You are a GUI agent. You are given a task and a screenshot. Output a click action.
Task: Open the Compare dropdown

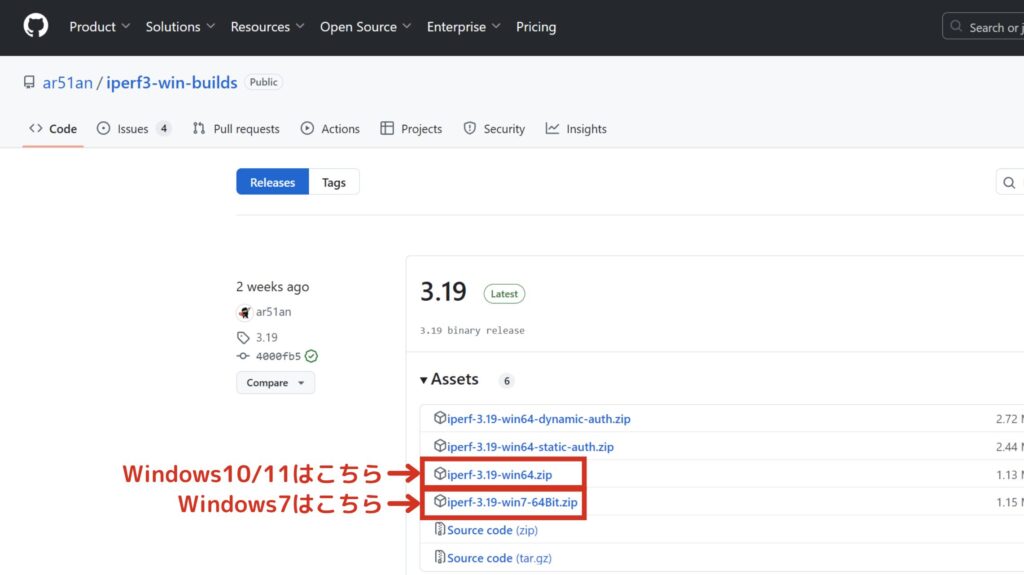276,383
